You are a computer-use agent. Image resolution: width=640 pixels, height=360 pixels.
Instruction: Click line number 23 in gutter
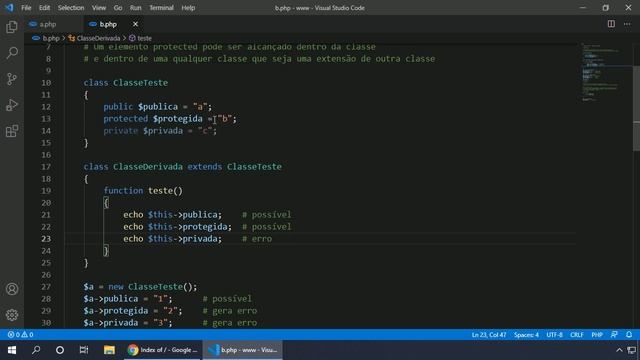point(46,239)
